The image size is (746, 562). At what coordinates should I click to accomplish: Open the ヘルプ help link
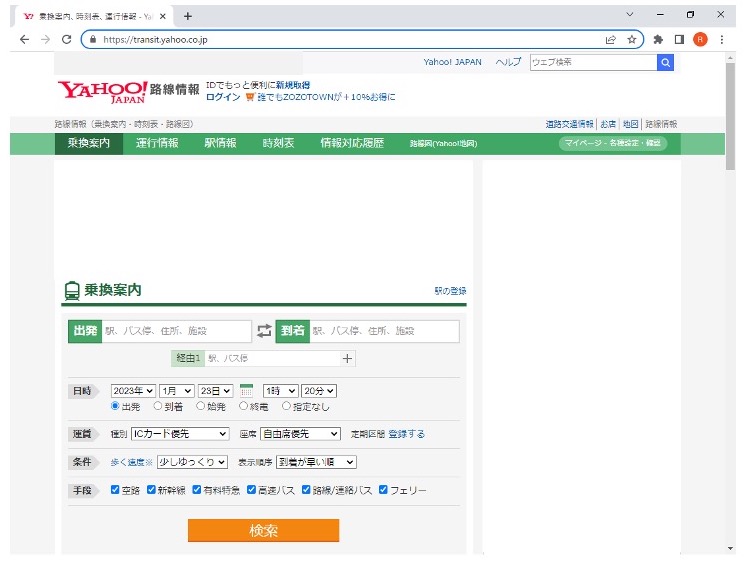[x=509, y=62]
